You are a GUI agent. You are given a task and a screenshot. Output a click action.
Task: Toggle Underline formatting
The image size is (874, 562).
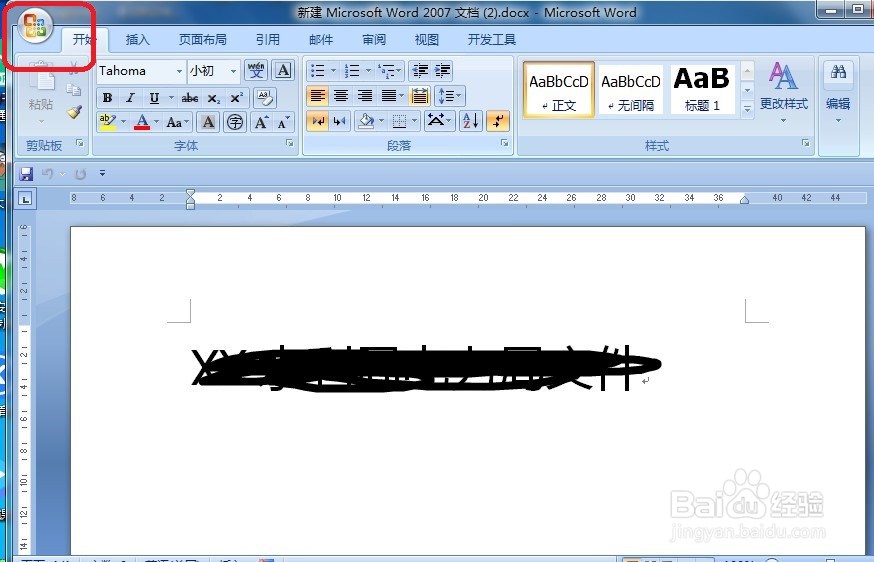point(154,98)
